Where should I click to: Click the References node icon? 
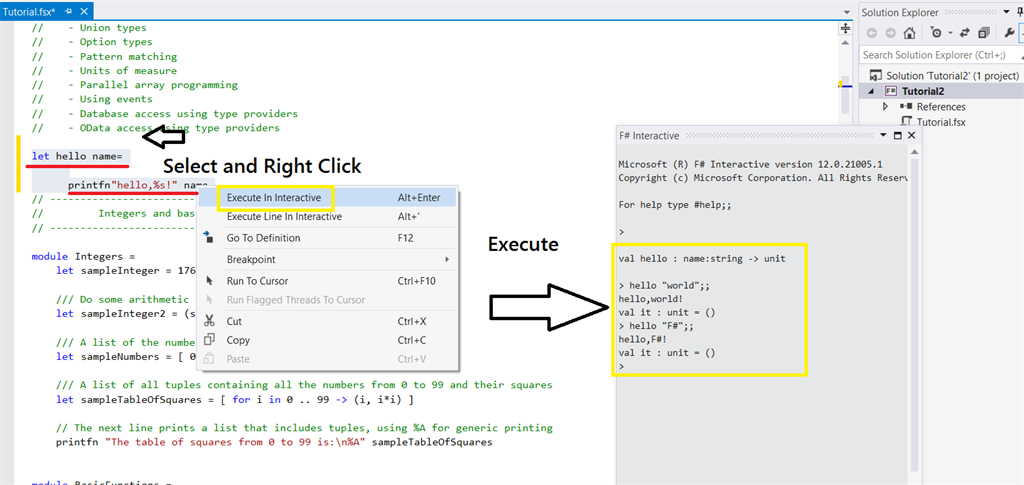(x=906, y=106)
